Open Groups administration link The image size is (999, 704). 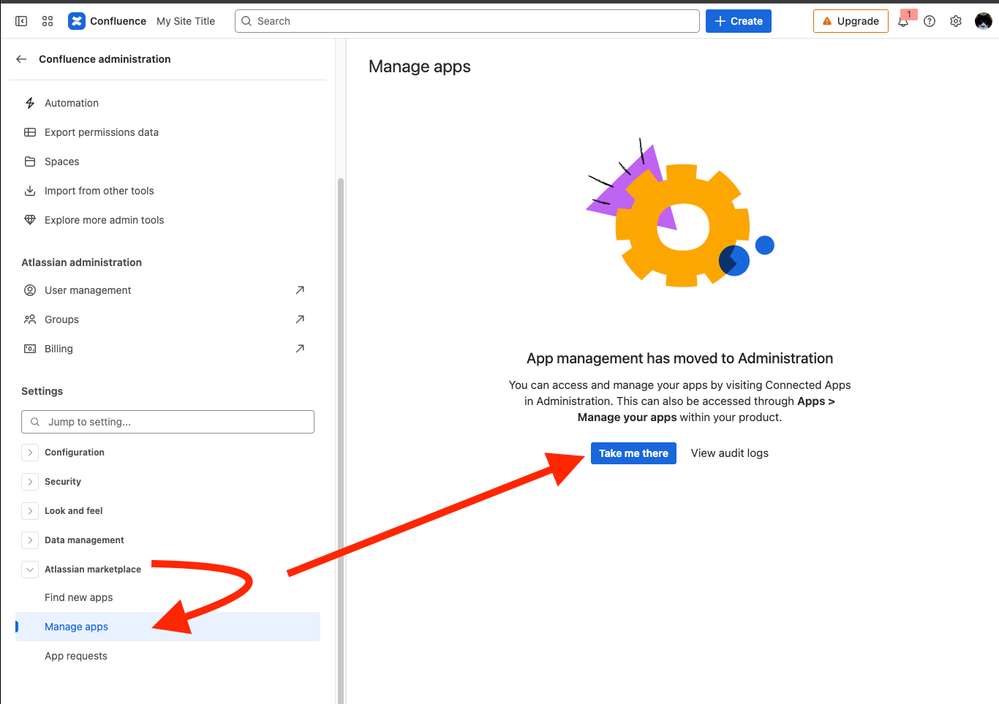[62, 319]
